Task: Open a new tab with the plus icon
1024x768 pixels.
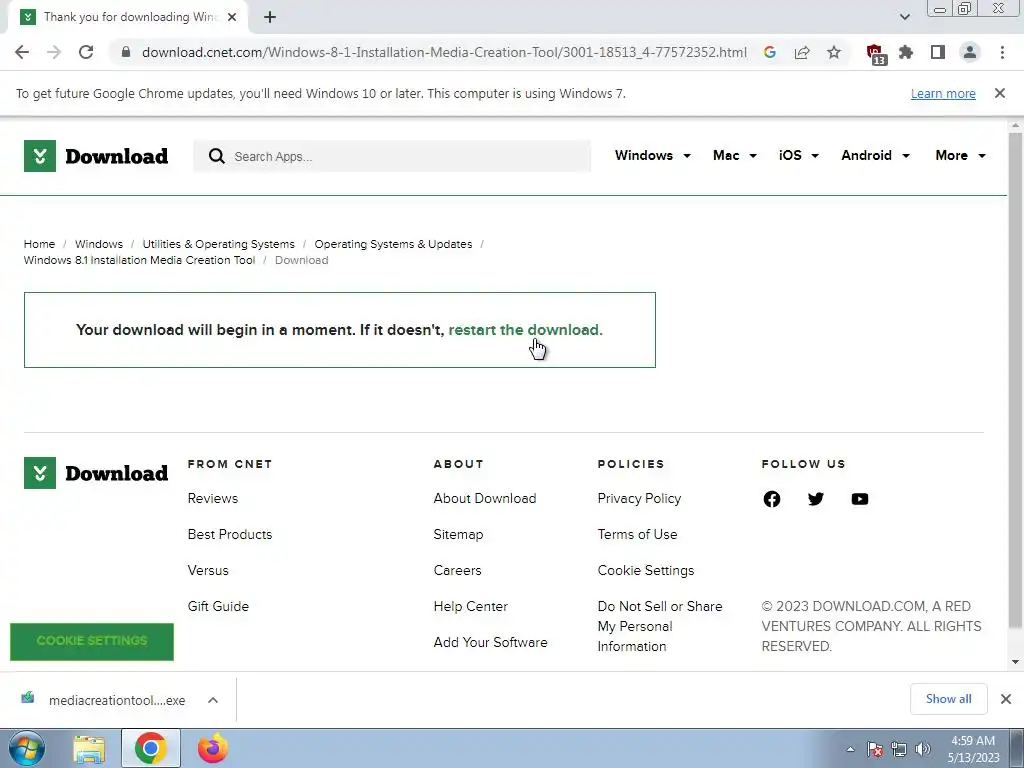Action: [x=270, y=17]
